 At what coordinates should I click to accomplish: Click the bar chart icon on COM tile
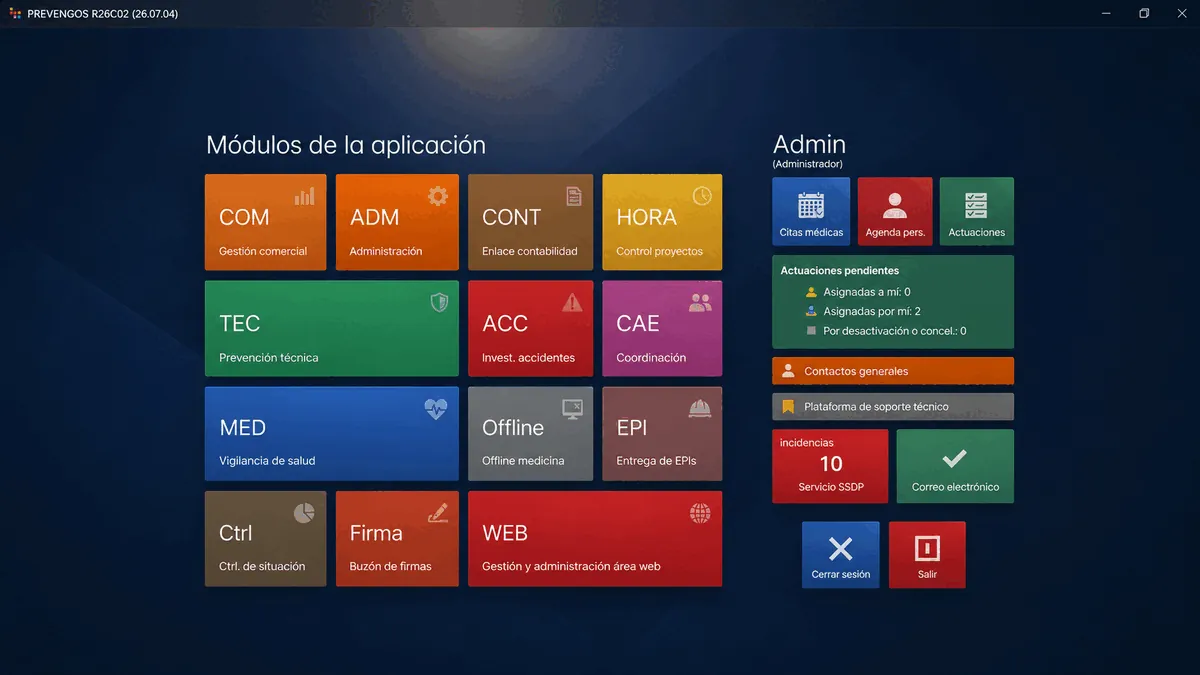(304, 196)
